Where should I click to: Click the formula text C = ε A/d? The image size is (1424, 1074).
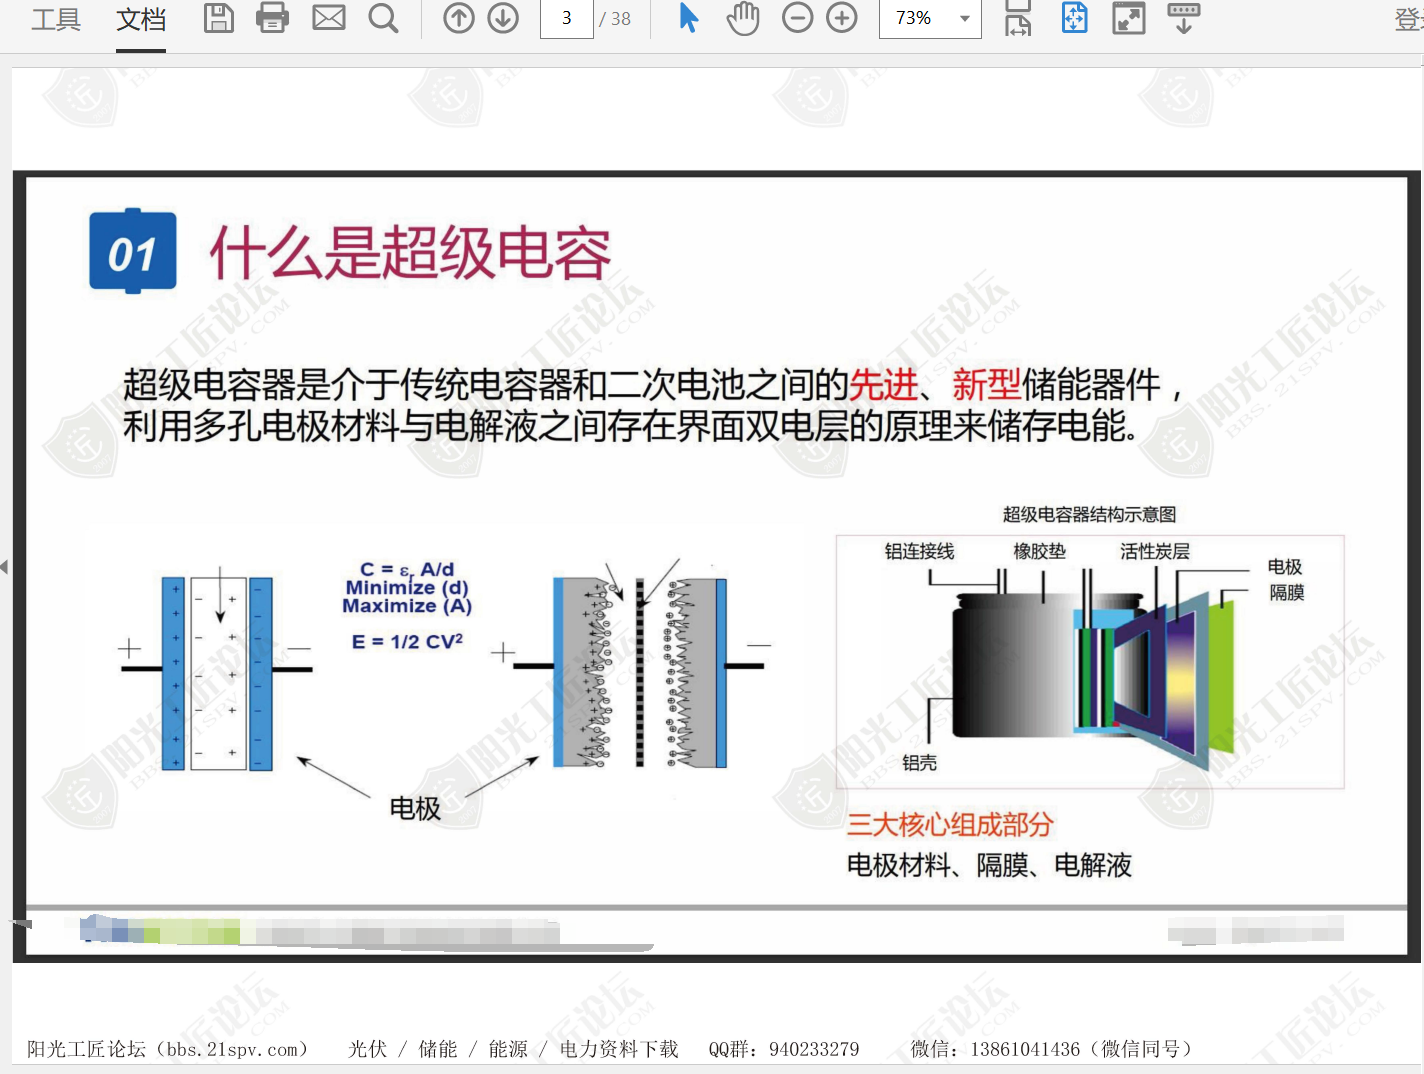click(x=407, y=569)
